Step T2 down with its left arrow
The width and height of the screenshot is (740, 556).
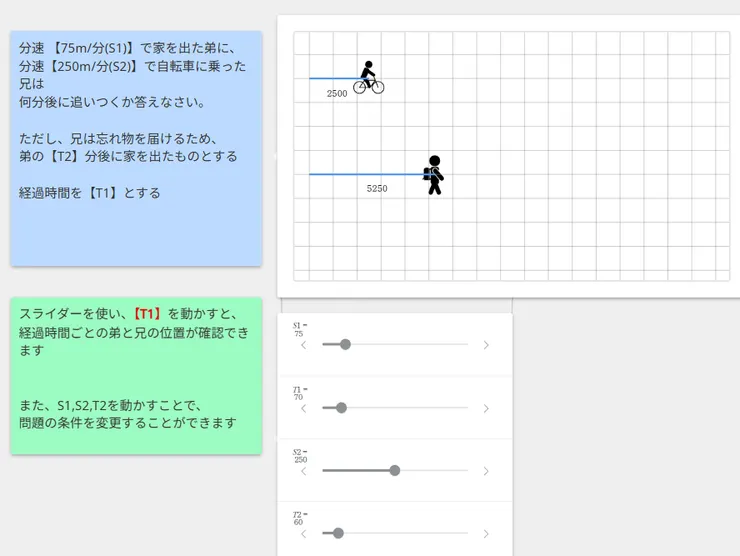pyautogui.click(x=304, y=534)
